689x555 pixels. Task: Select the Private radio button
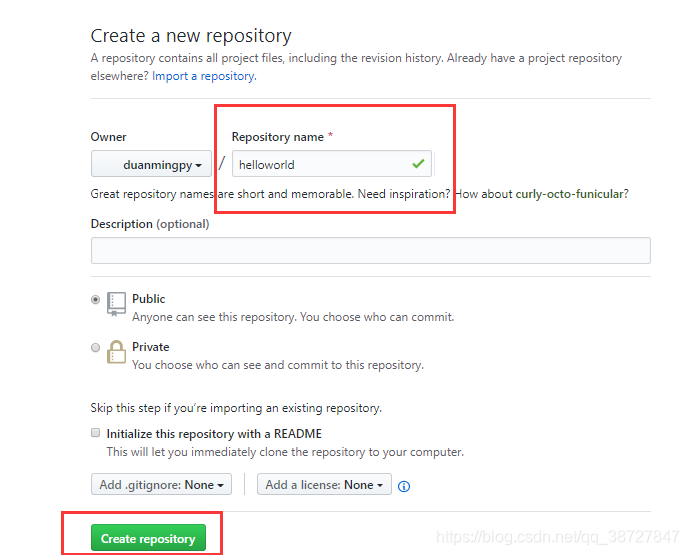point(95,348)
